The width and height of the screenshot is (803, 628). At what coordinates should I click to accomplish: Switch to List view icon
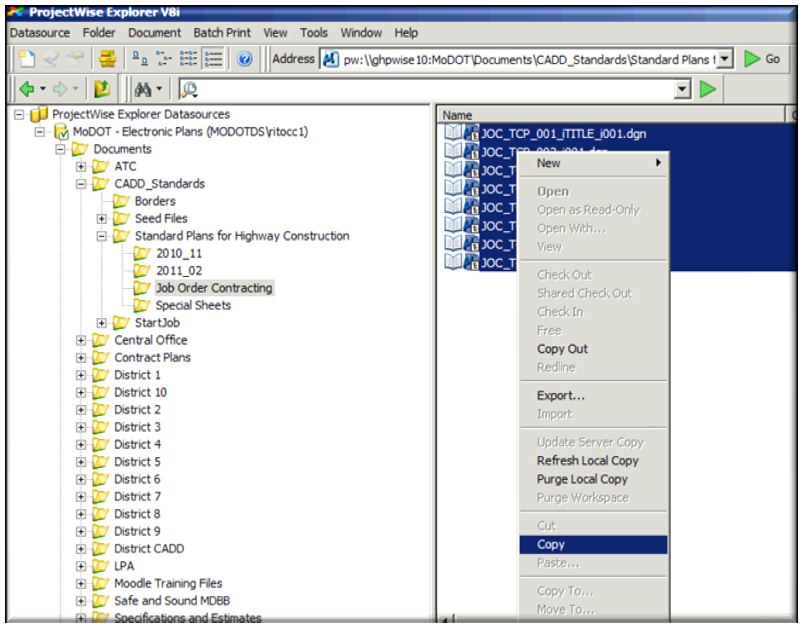pyautogui.click(x=188, y=59)
